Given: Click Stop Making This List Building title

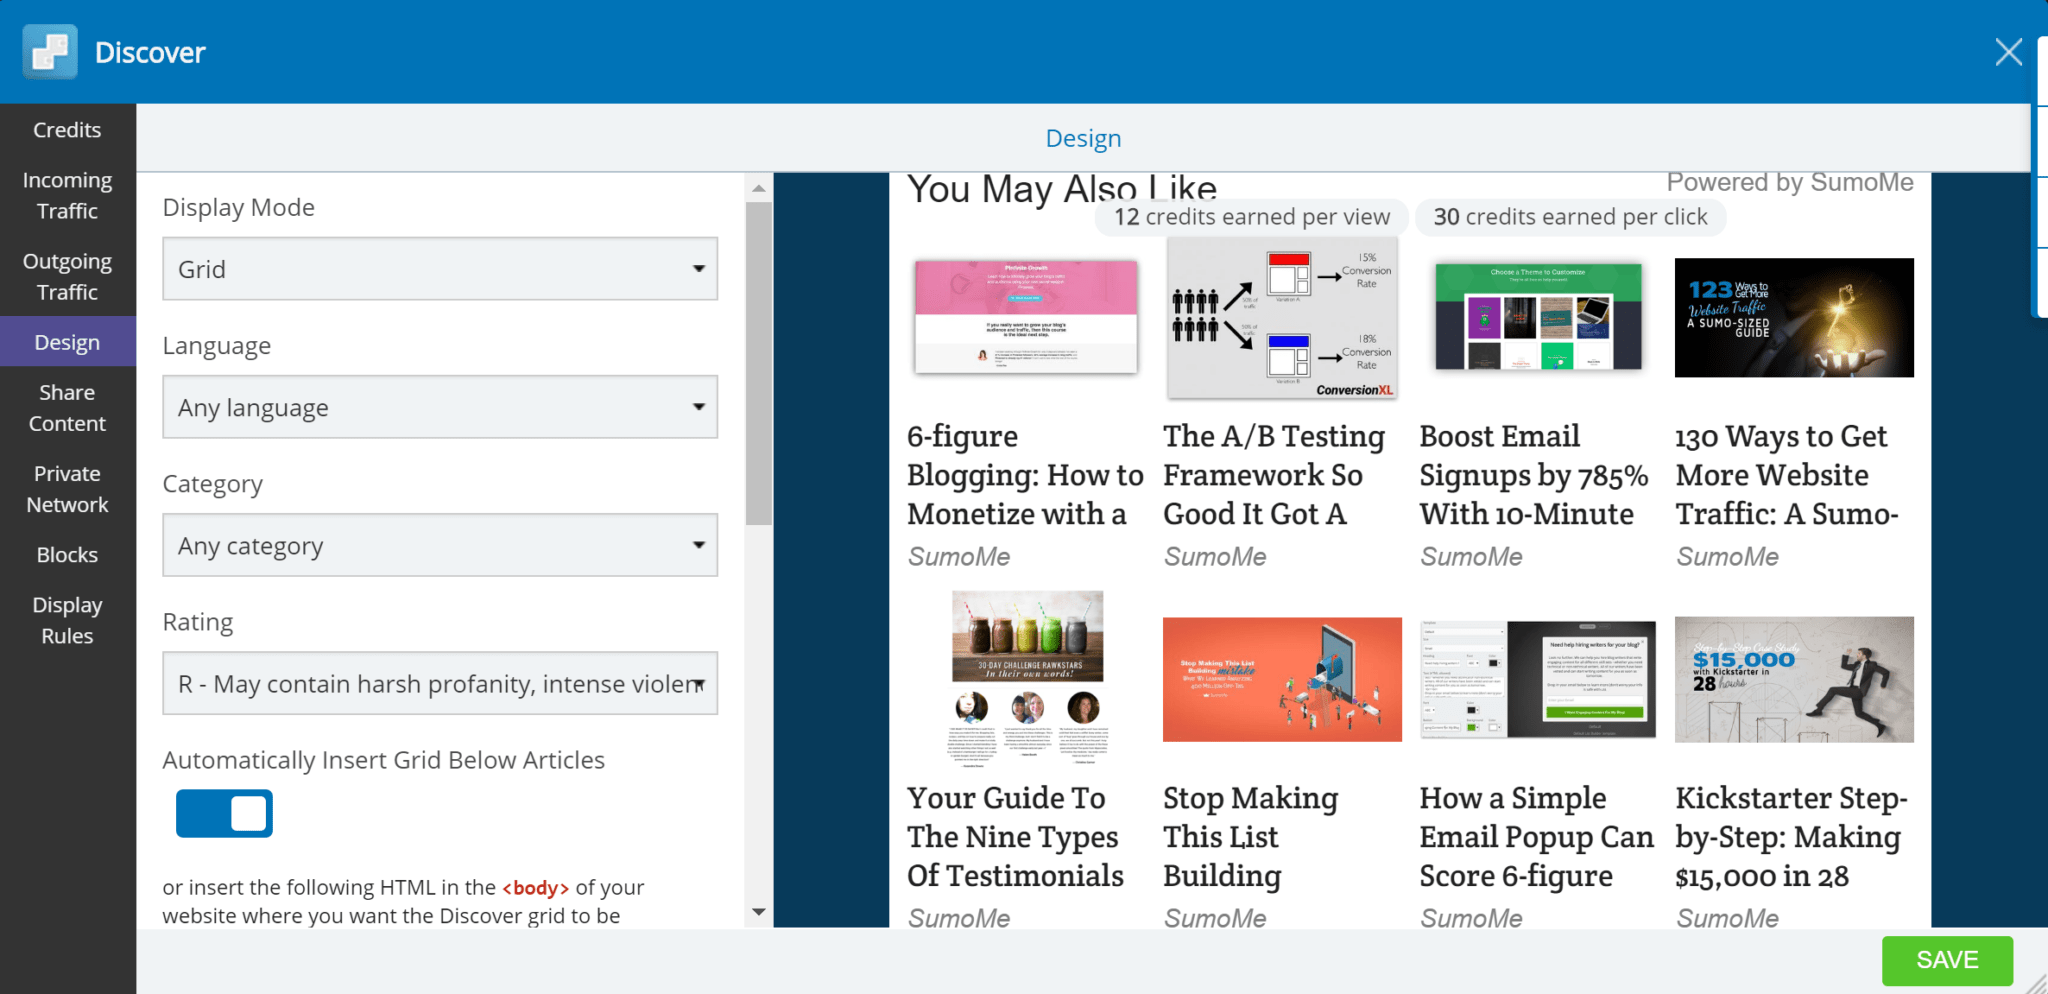Looking at the screenshot, I should (1250, 837).
